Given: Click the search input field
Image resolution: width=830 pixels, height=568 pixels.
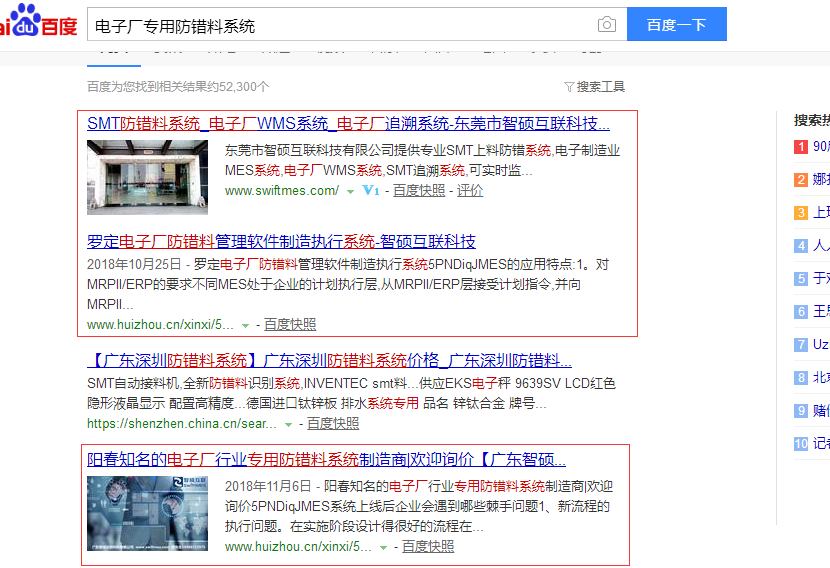Looking at the screenshot, I should [x=340, y=25].
